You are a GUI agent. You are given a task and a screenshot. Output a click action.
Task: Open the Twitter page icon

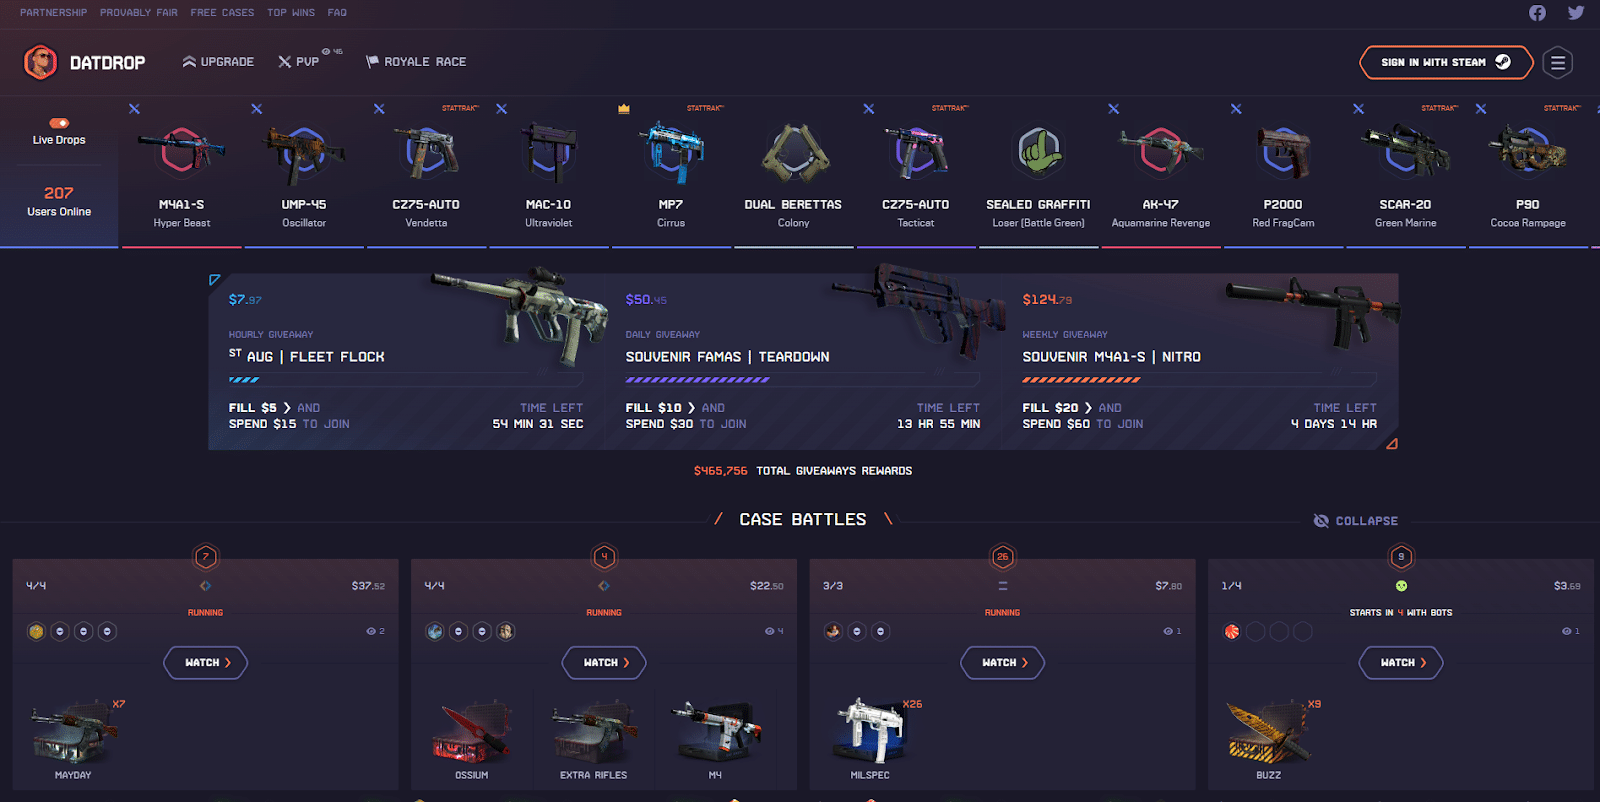[x=1576, y=13]
